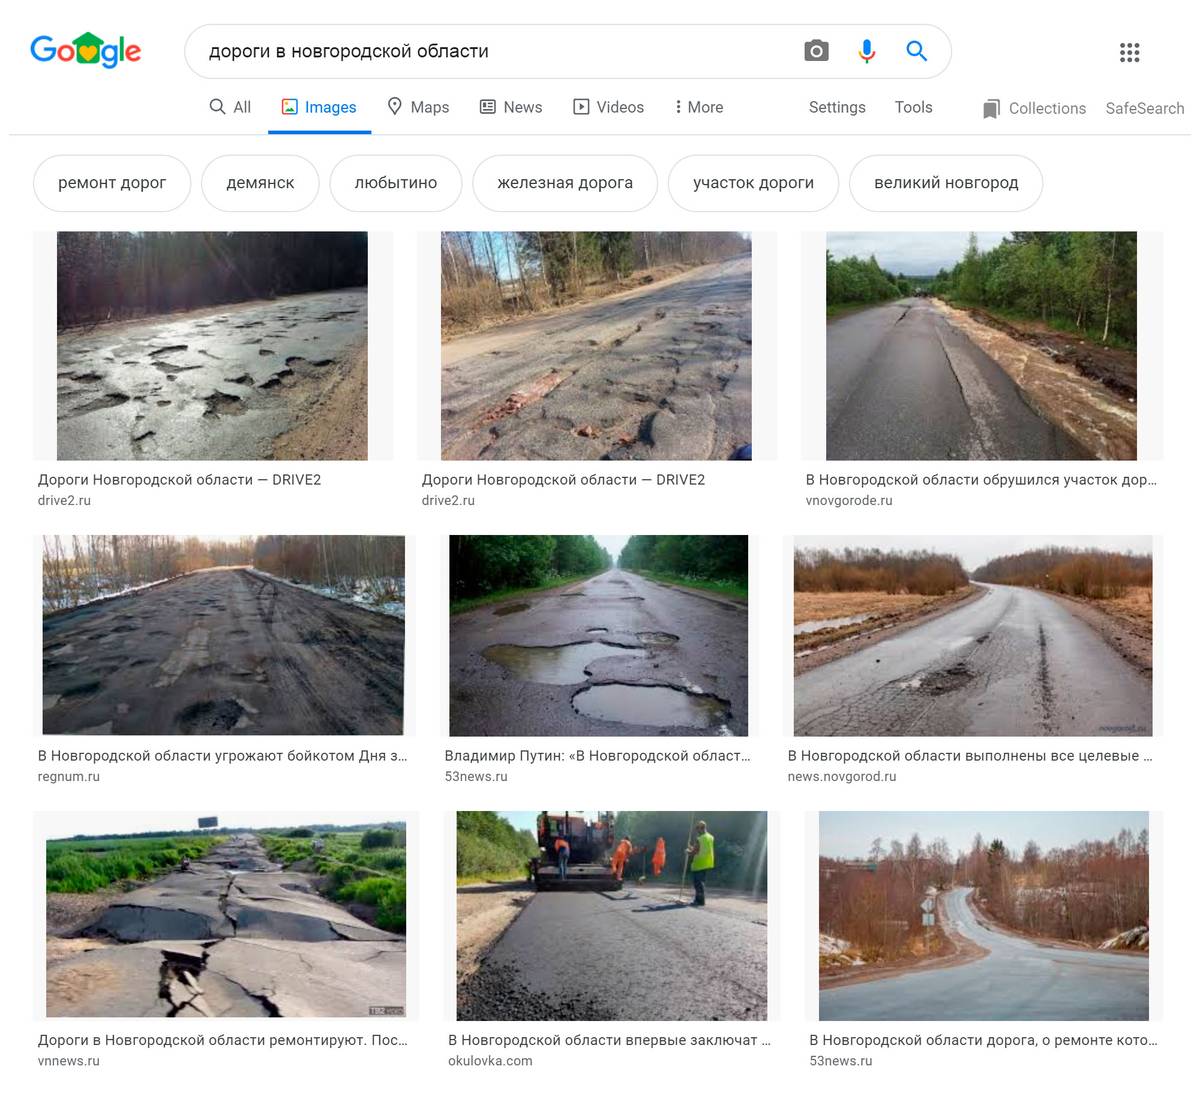Screen dimensions: 1200x1106
Task: Go to Google homepage via logo
Action: click(x=86, y=50)
